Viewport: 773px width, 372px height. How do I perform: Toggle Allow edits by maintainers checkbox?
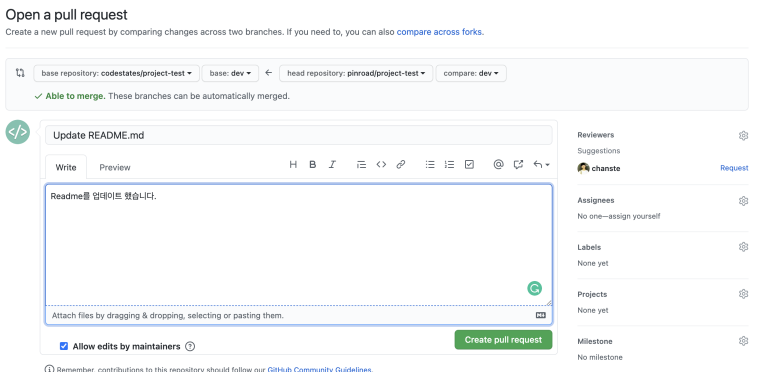64,346
